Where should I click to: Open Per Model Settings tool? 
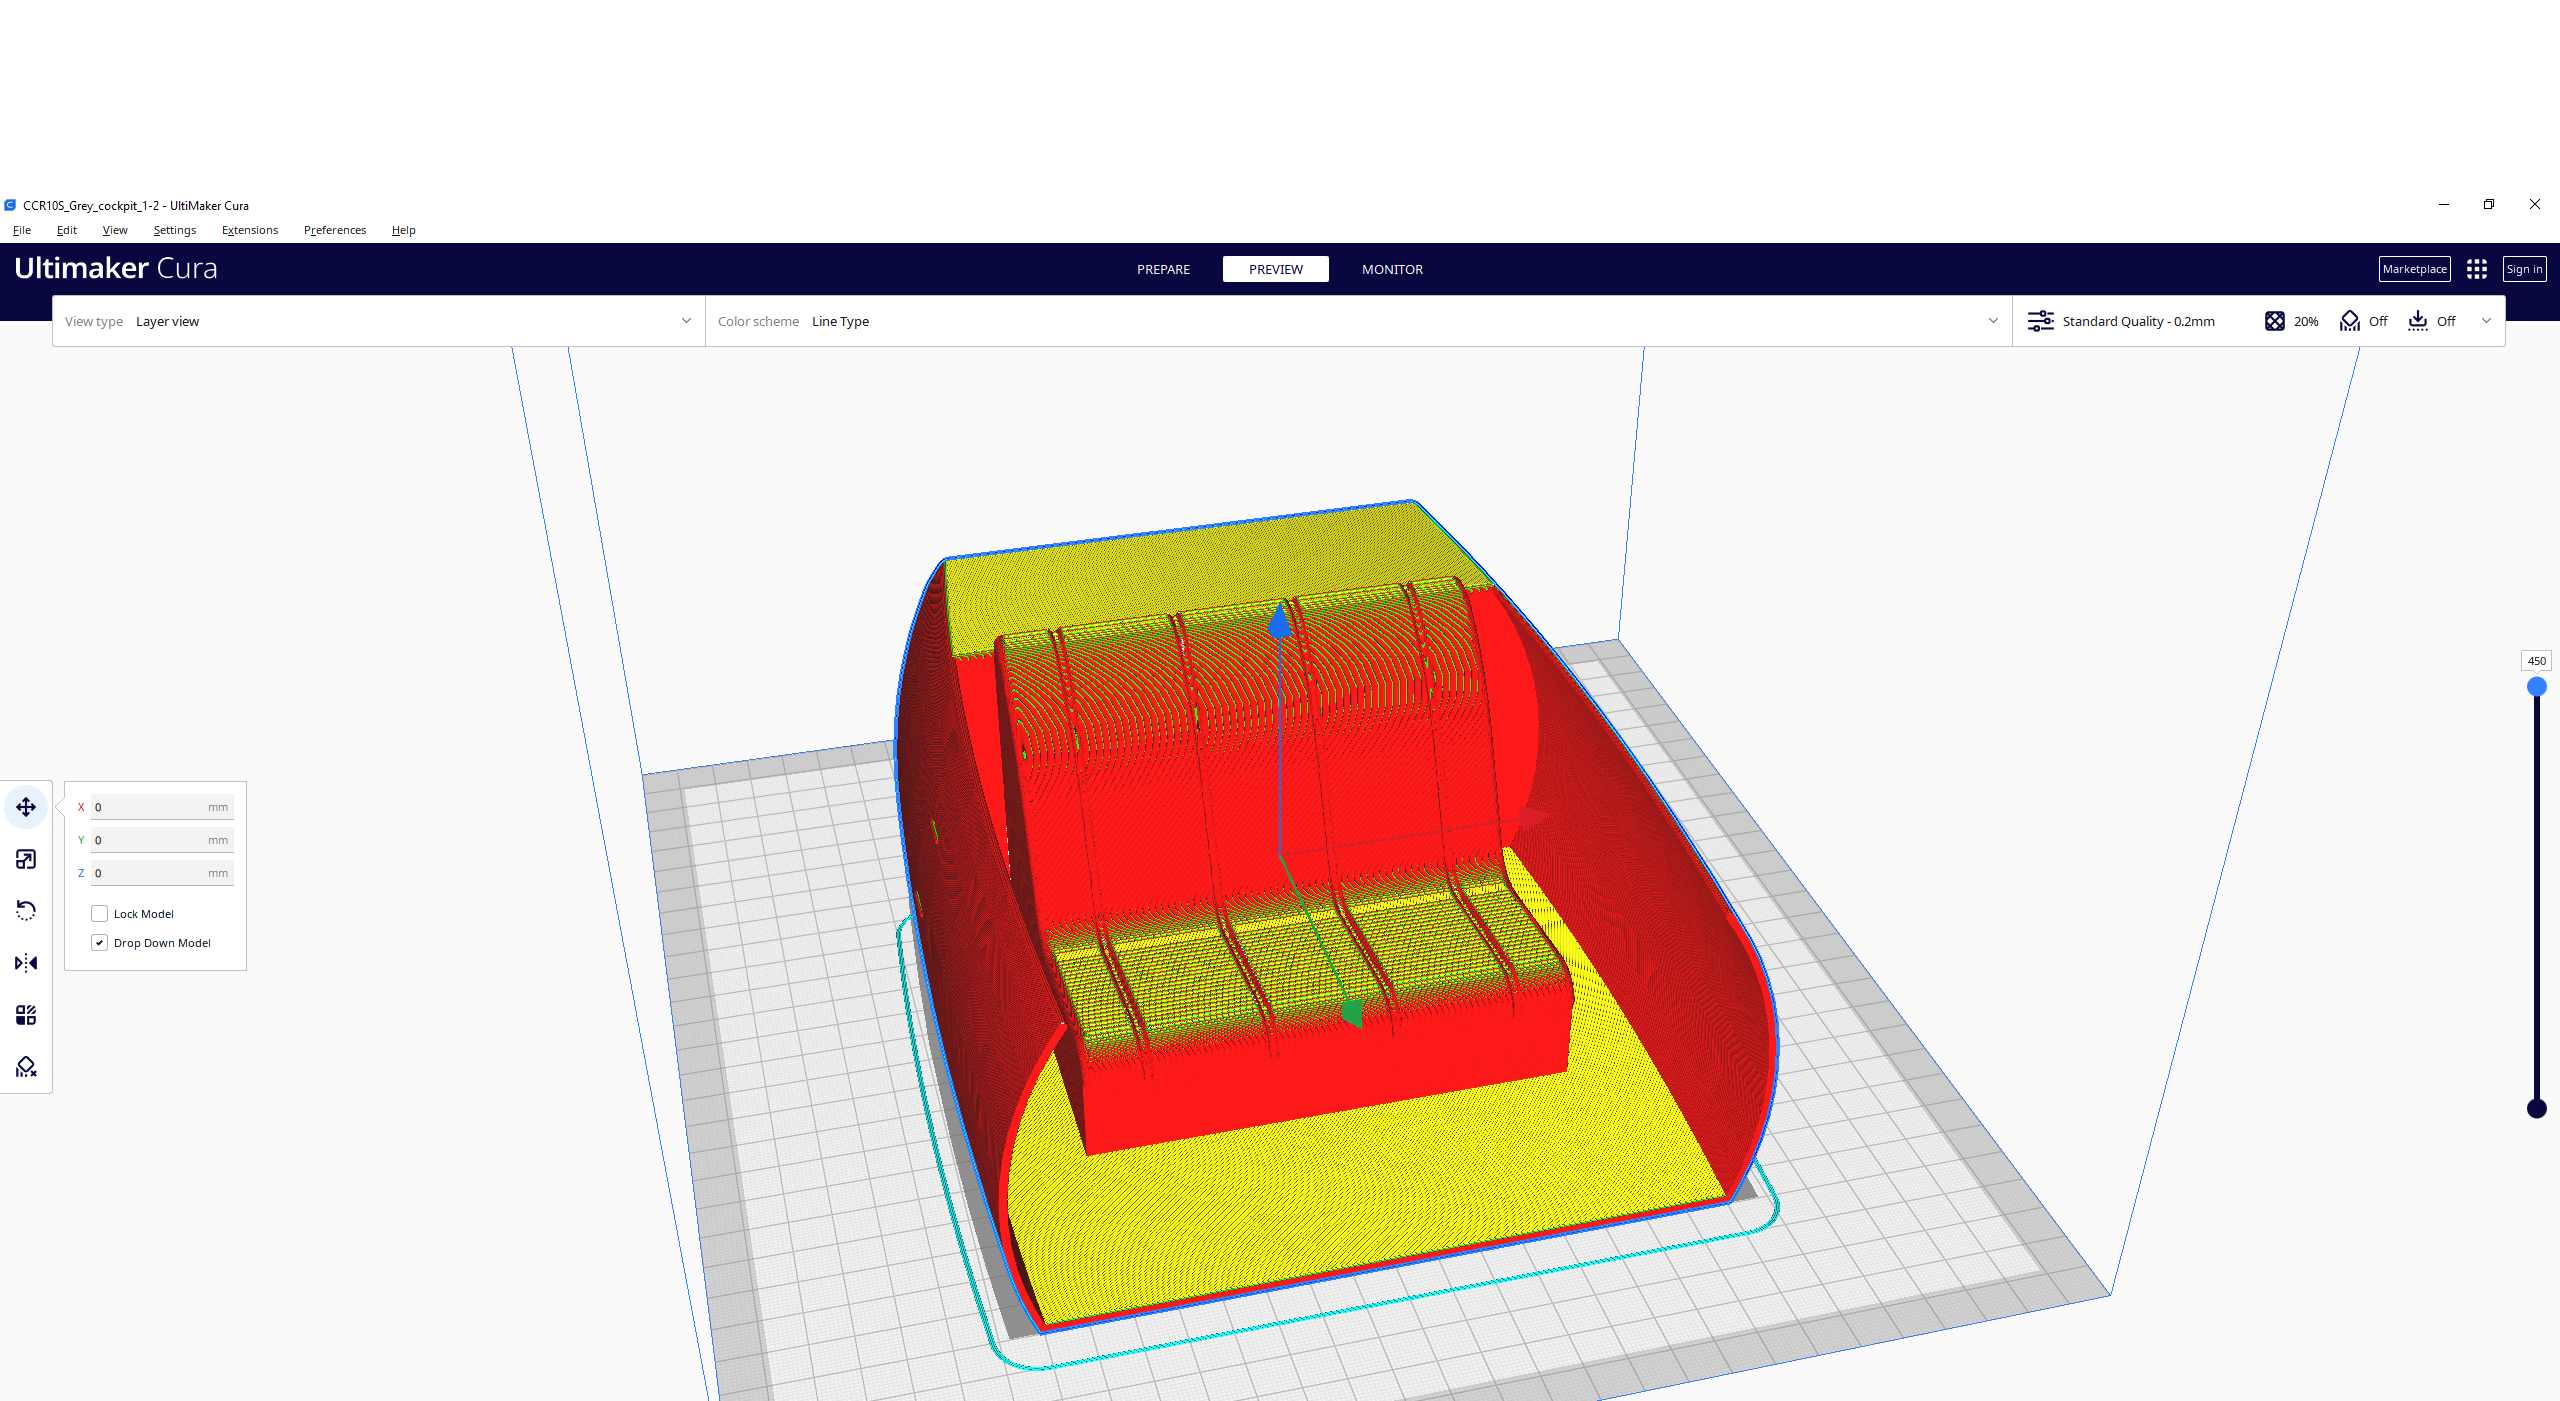[x=26, y=1015]
